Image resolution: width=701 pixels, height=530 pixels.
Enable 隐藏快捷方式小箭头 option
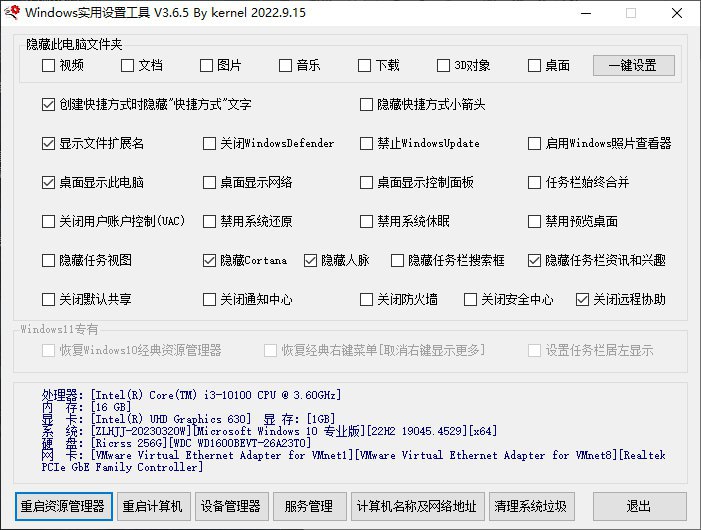[x=367, y=104]
